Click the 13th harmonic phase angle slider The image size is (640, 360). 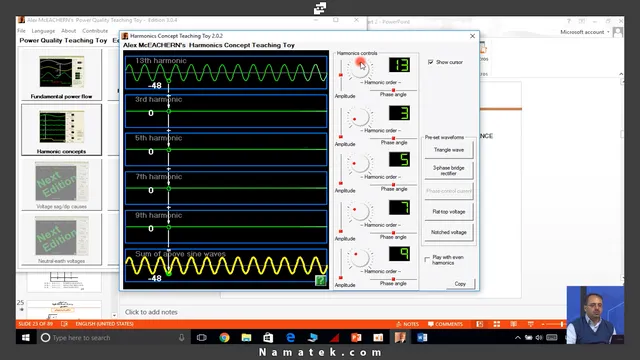point(393,90)
